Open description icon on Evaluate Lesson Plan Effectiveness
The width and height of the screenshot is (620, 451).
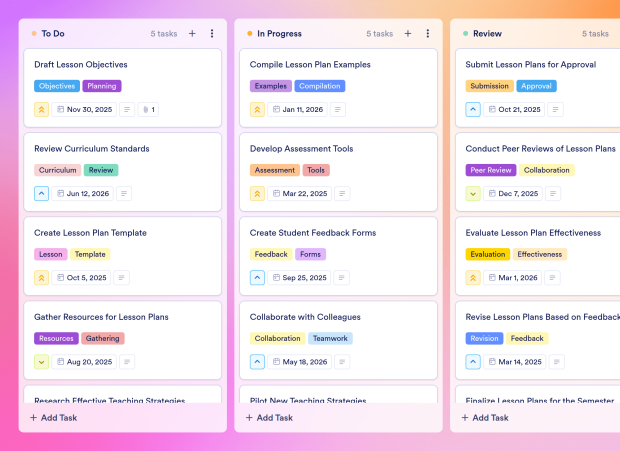[552, 278]
